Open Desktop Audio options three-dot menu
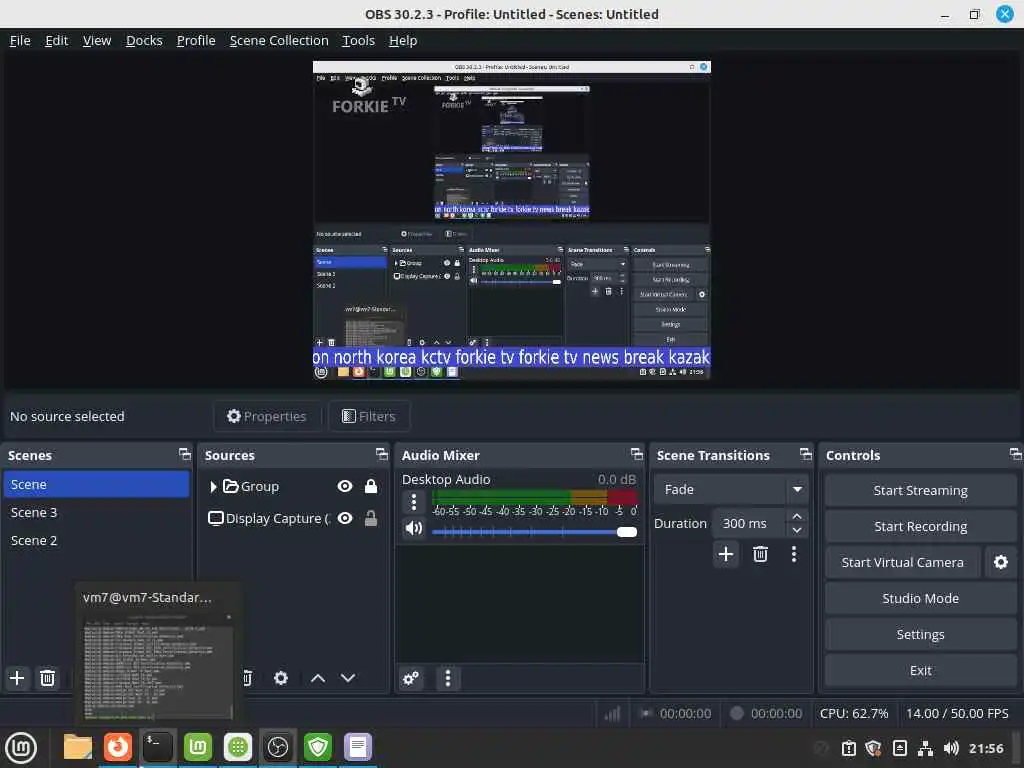The width and height of the screenshot is (1024, 768). click(413, 502)
